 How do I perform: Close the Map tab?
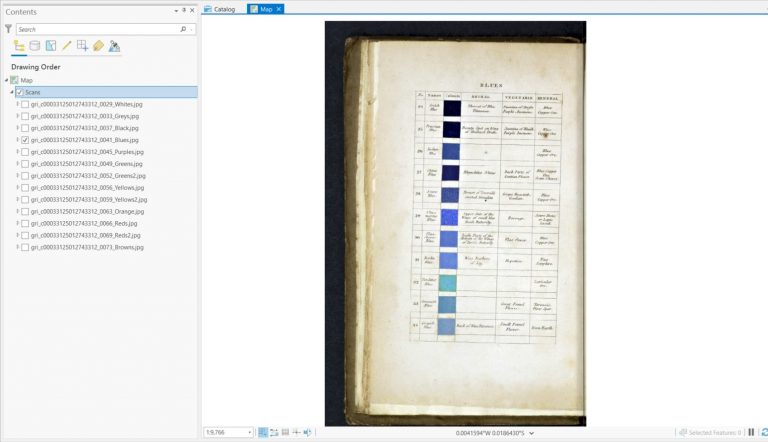click(x=279, y=9)
